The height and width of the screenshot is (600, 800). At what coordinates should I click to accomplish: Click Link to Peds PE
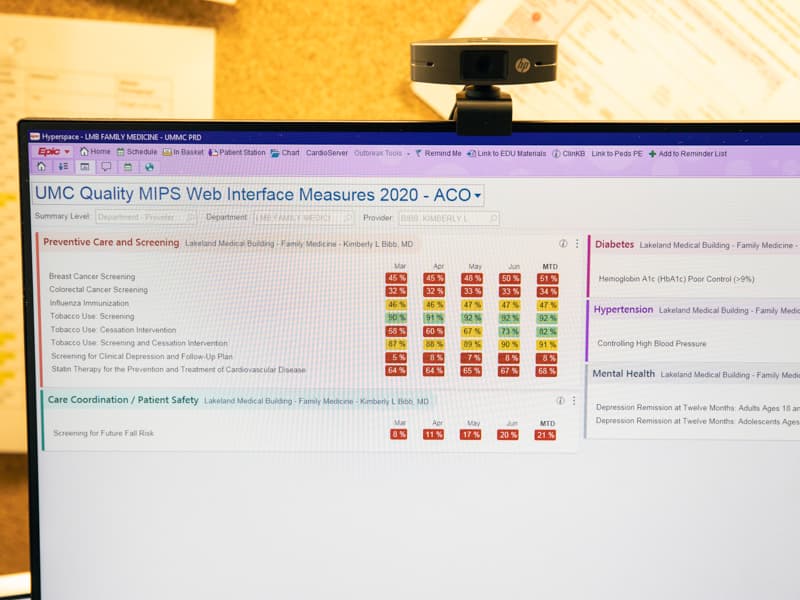tap(617, 154)
